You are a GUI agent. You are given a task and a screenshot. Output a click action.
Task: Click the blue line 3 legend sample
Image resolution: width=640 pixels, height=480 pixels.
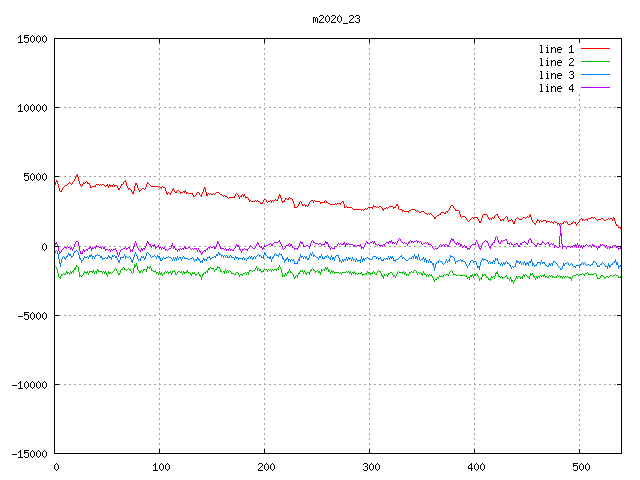[x=596, y=75]
